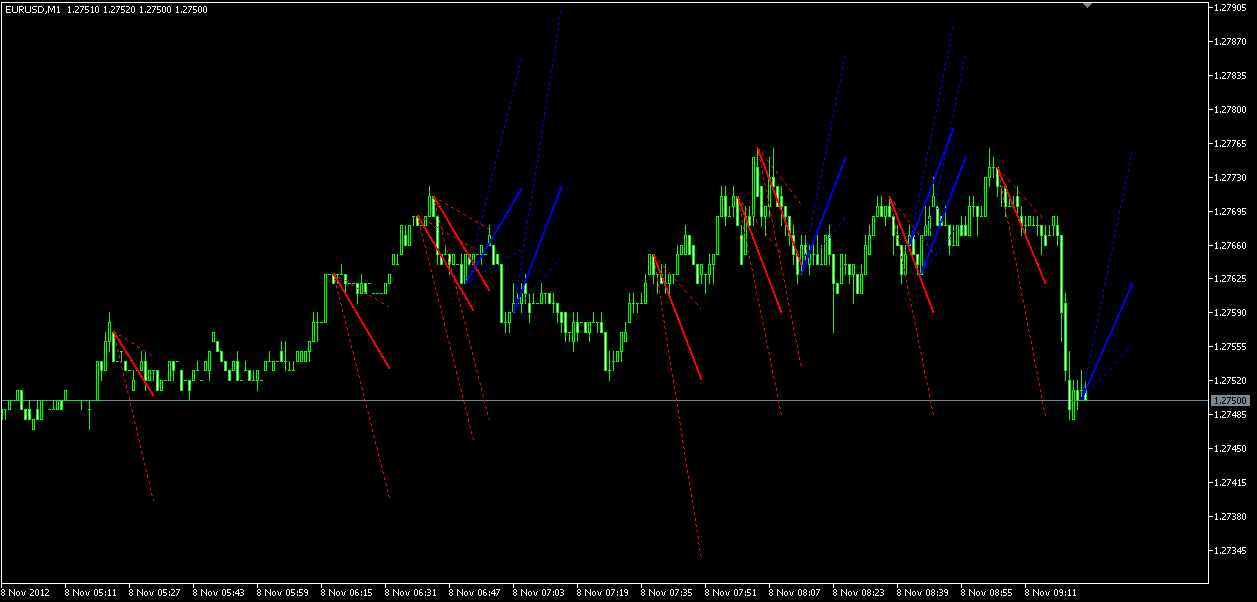
Task: Click the 8 Nov 05:11 time label
Action: [92, 592]
